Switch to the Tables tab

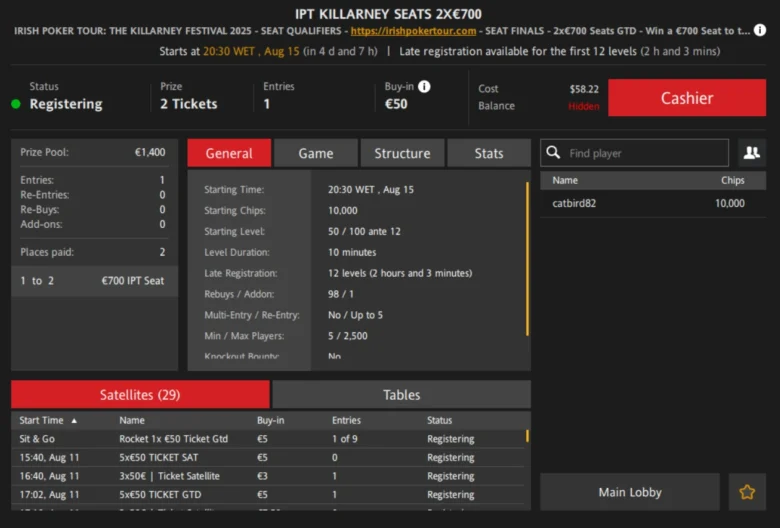pos(401,395)
